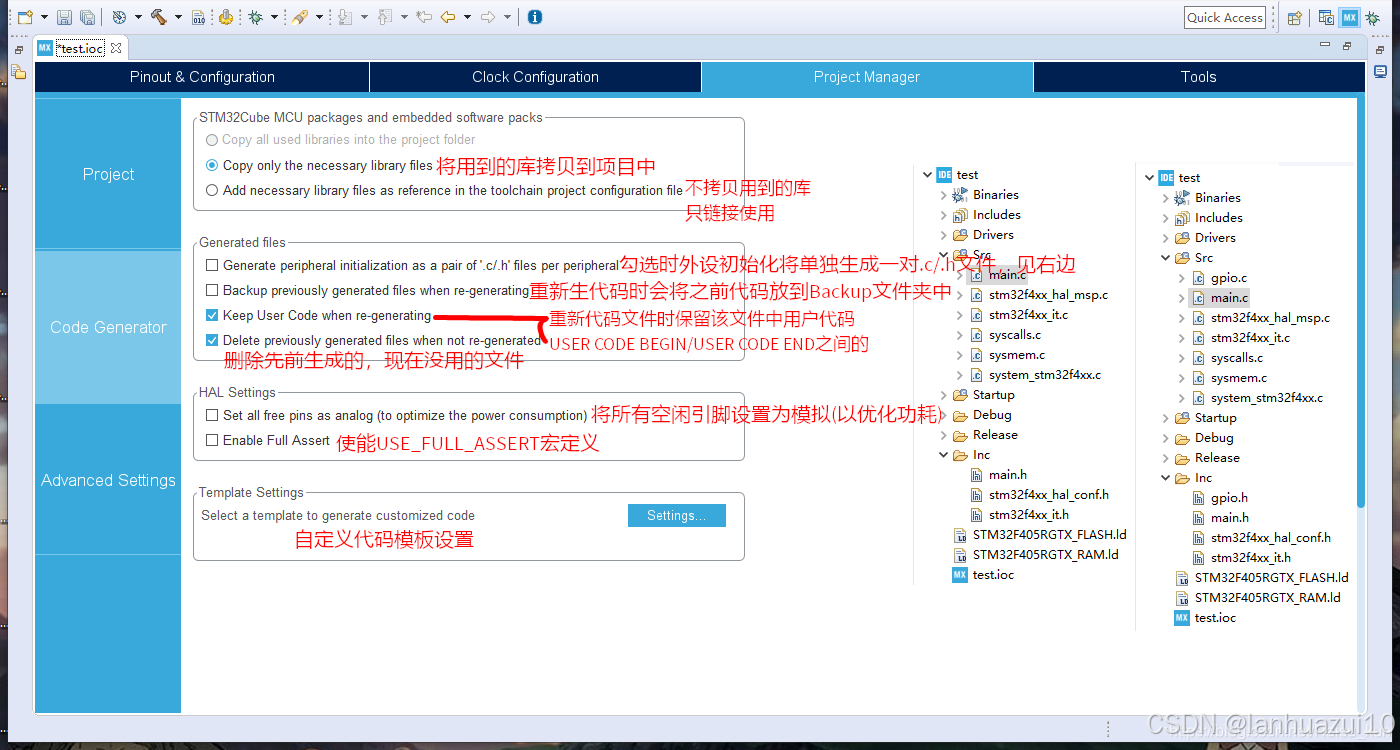Click the blue Information Center icon

click(535, 17)
